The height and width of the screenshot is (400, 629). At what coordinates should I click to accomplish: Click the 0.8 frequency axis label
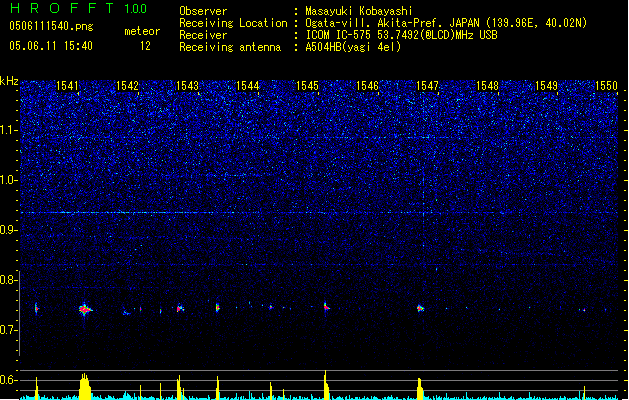coord(9,280)
